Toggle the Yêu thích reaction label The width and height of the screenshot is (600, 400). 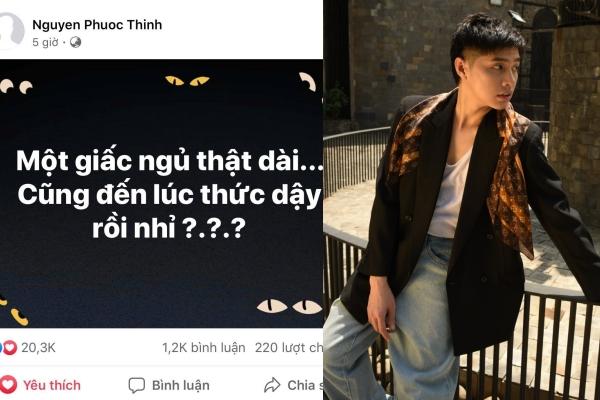(x=52, y=385)
